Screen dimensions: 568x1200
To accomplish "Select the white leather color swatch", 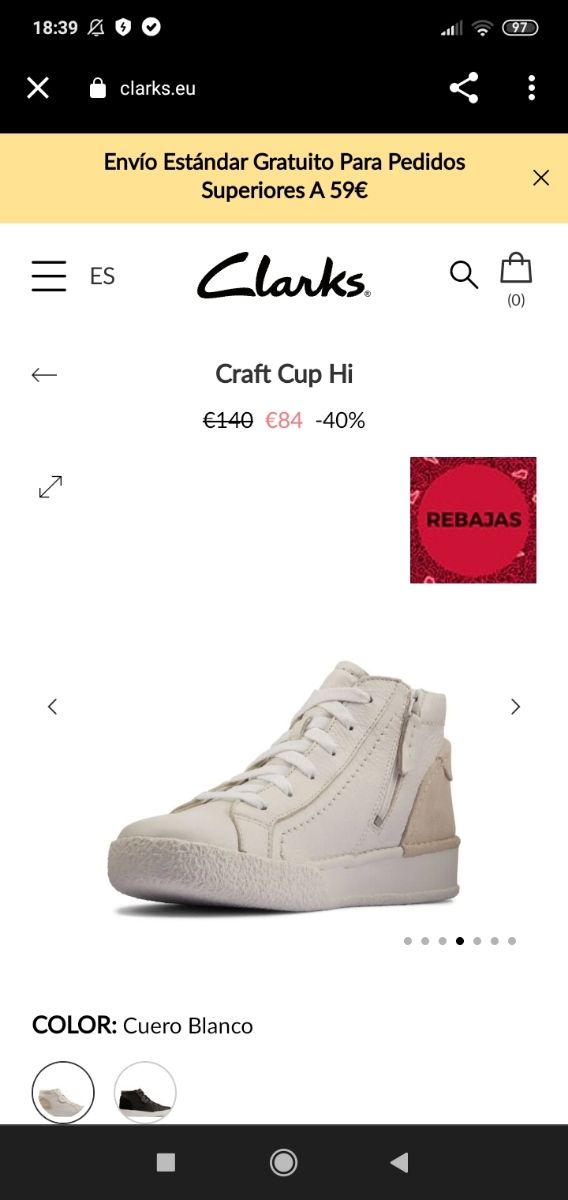I will coord(63,1092).
